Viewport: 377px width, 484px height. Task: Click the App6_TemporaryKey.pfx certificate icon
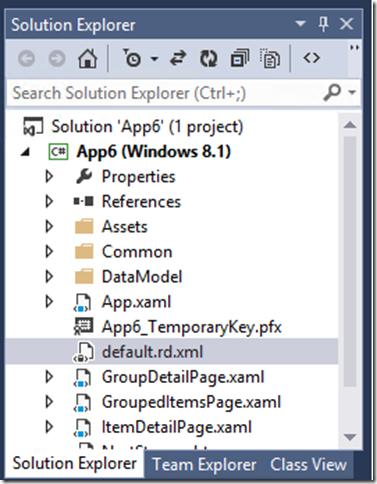83,327
